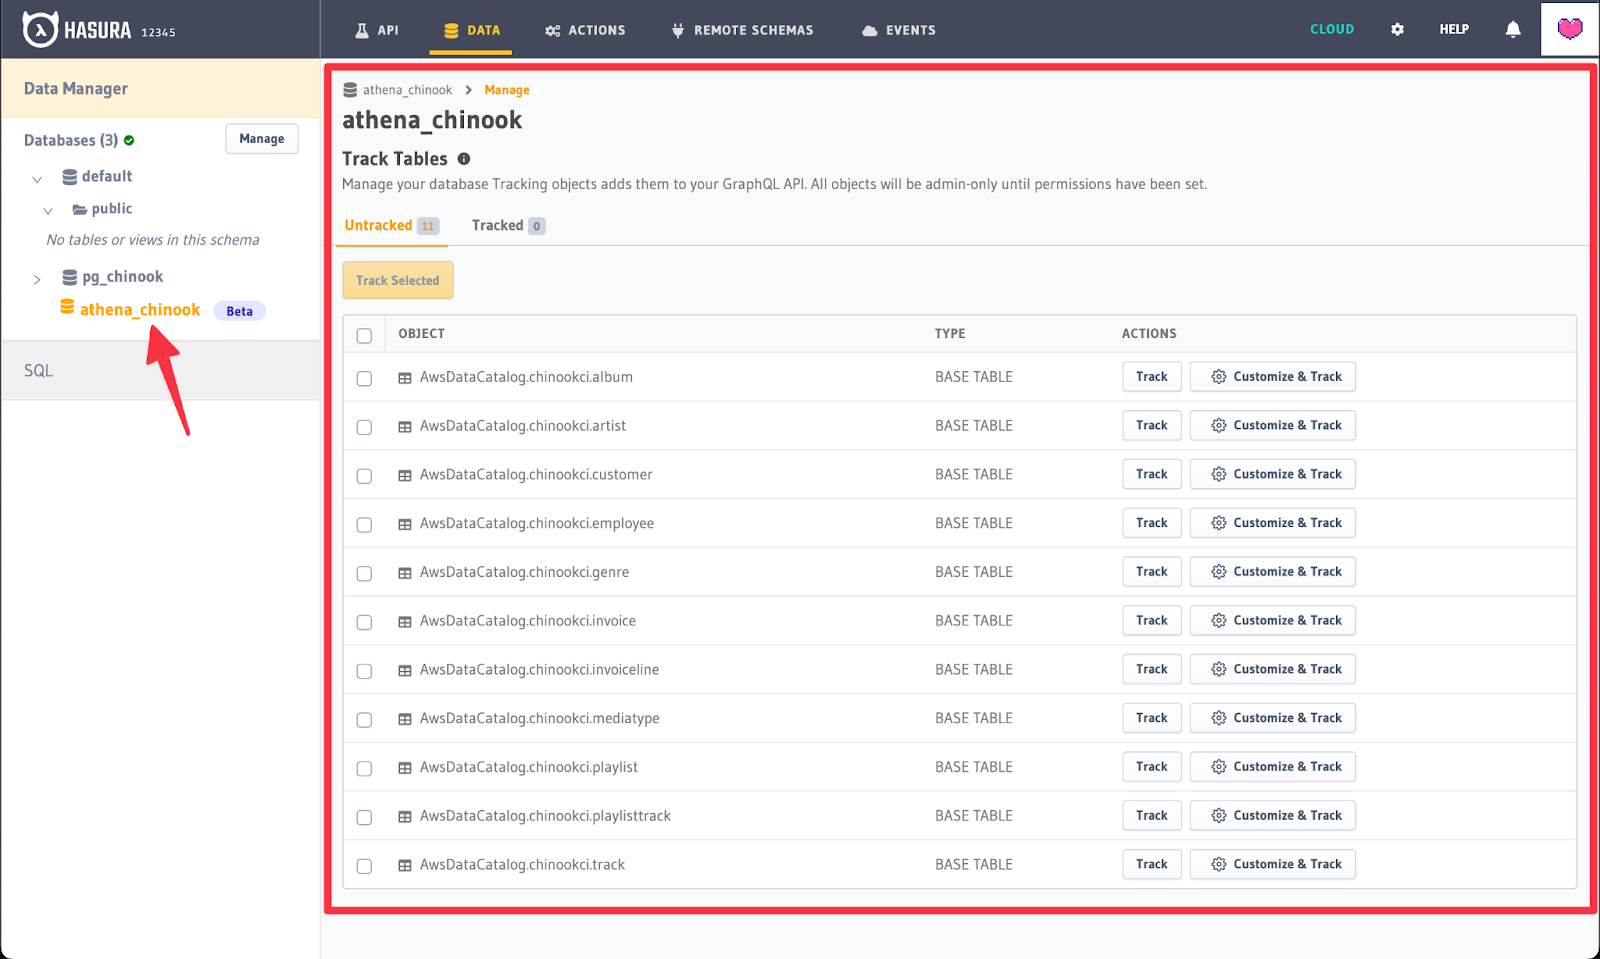Check the chinookci.employee row checkbox
The height and width of the screenshot is (959, 1600).
coord(364,525)
